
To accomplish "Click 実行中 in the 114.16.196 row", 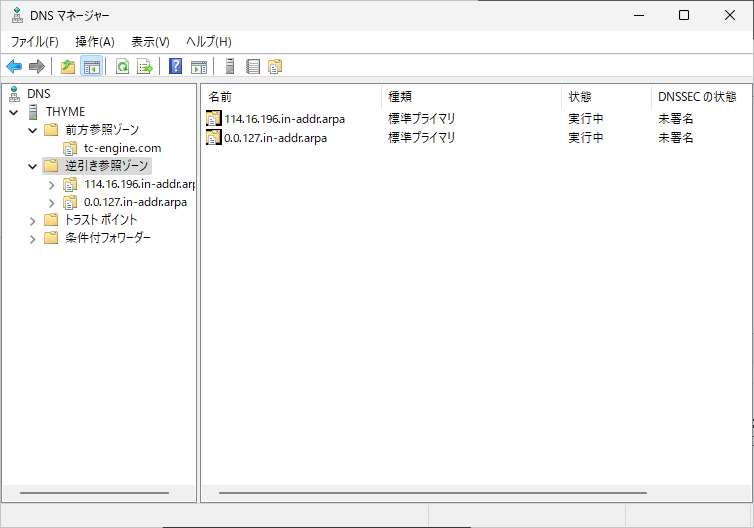I will coord(586,119).
